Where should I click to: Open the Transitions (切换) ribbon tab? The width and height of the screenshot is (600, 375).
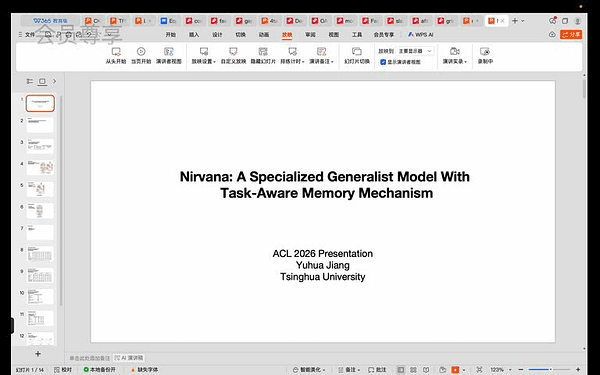pyautogui.click(x=240, y=35)
